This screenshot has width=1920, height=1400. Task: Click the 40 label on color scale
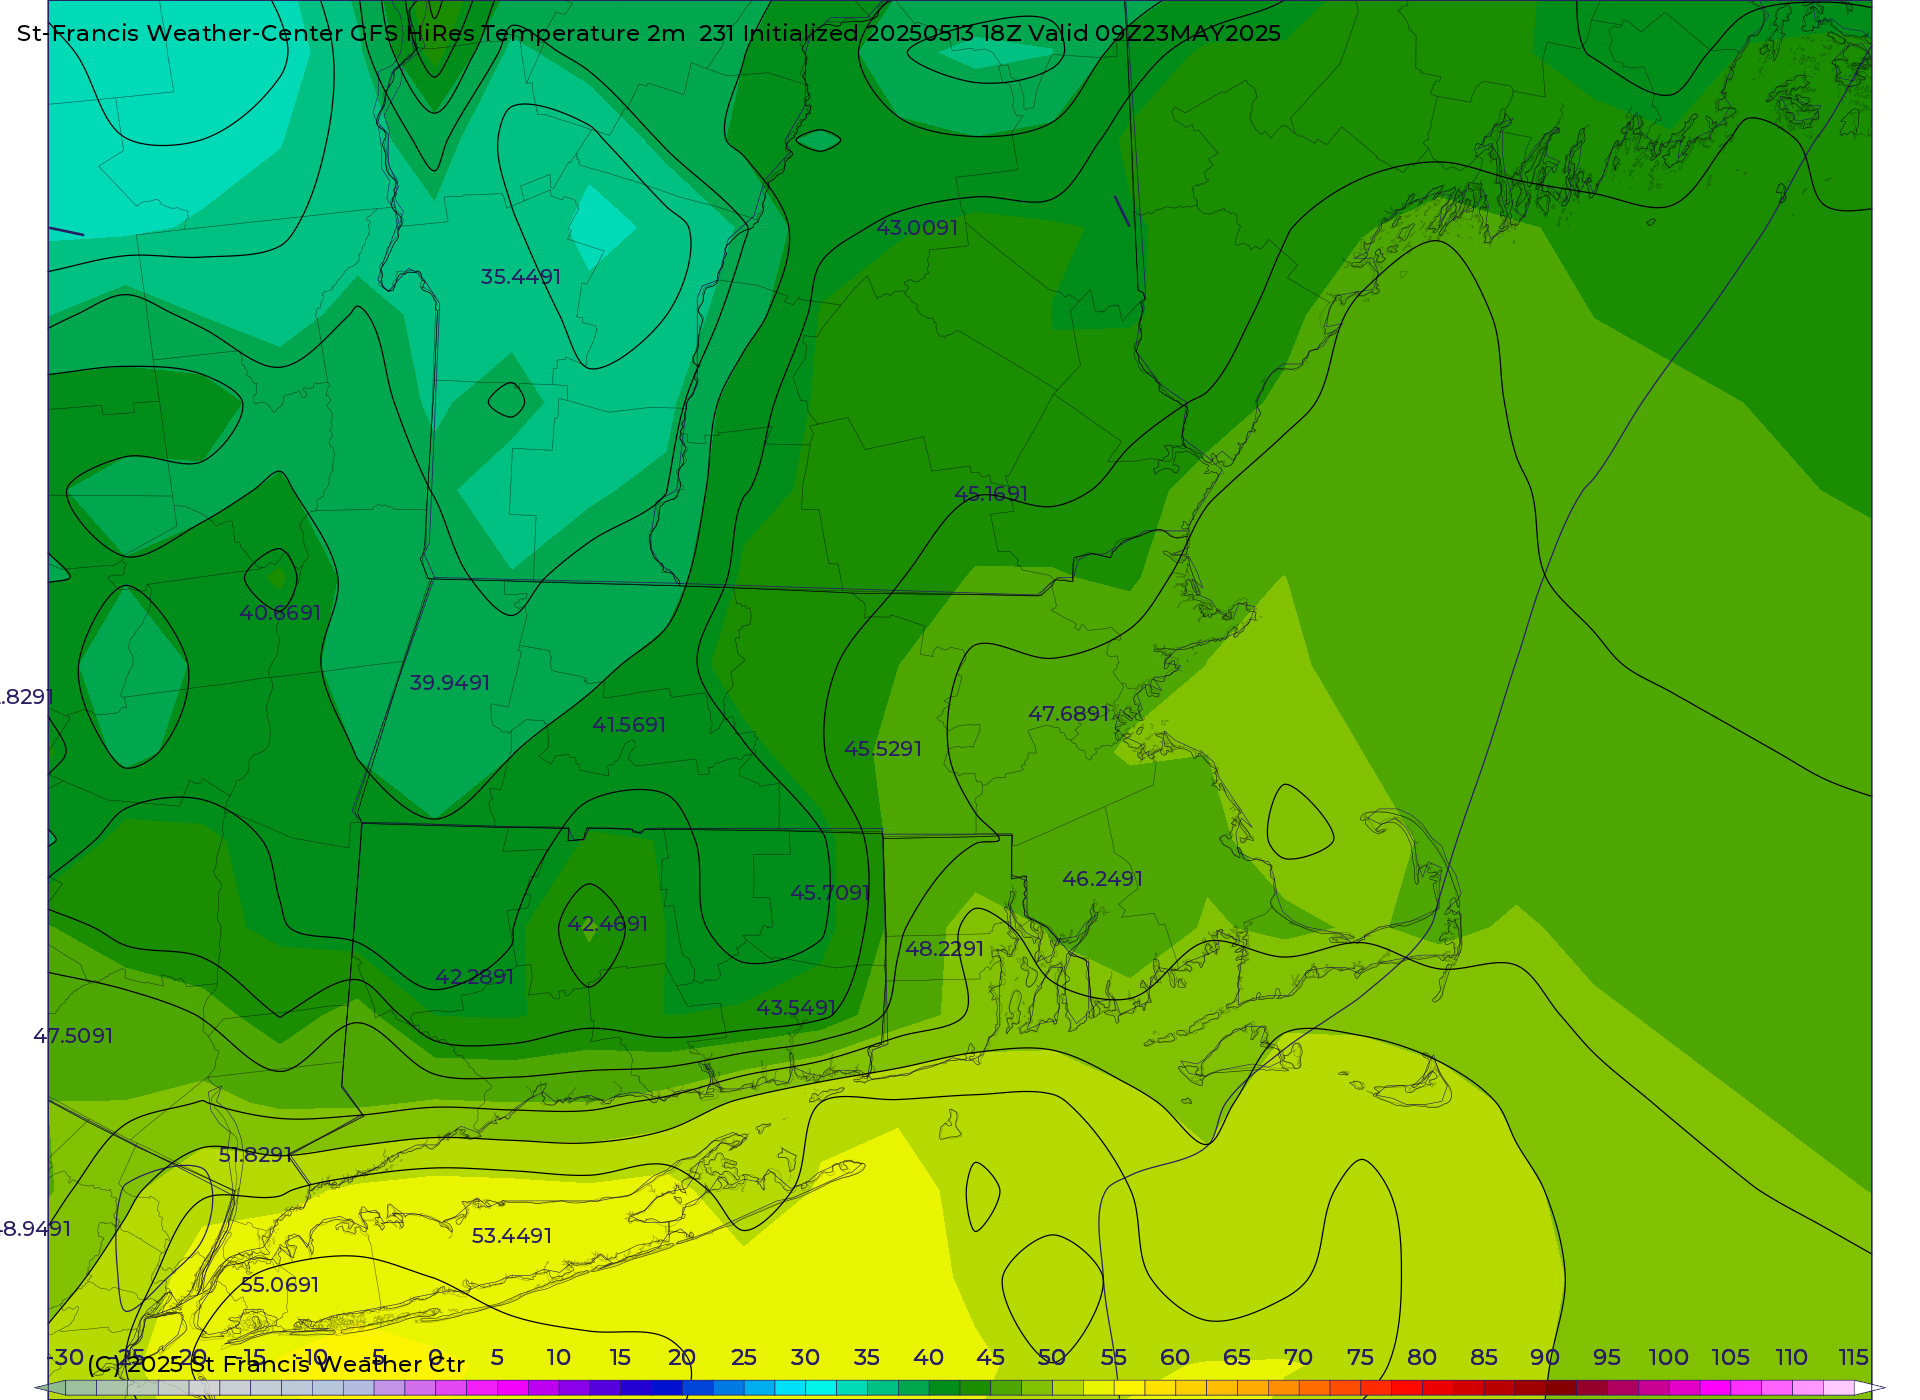[x=928, y=1357]
